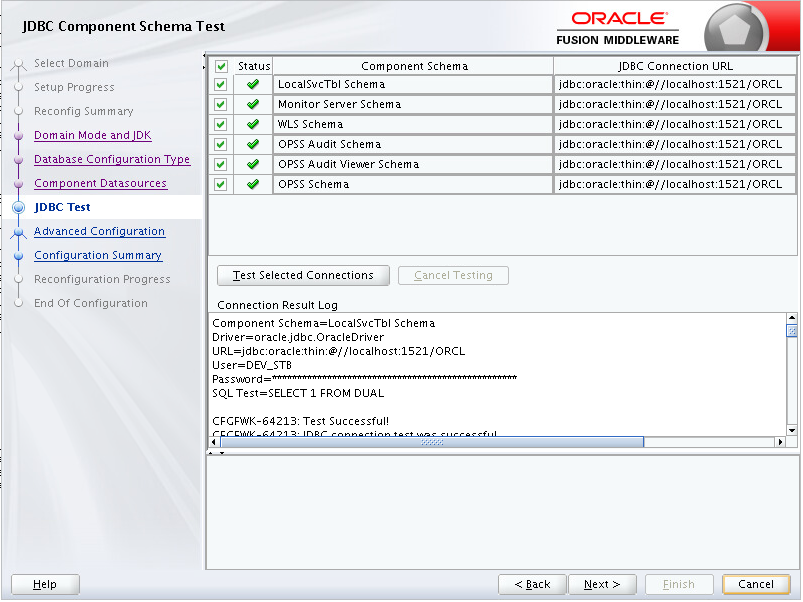This screenshot has width=803, height=602.
Task: Open the Domain Mode and JDK step
Action: pos(93,136)
